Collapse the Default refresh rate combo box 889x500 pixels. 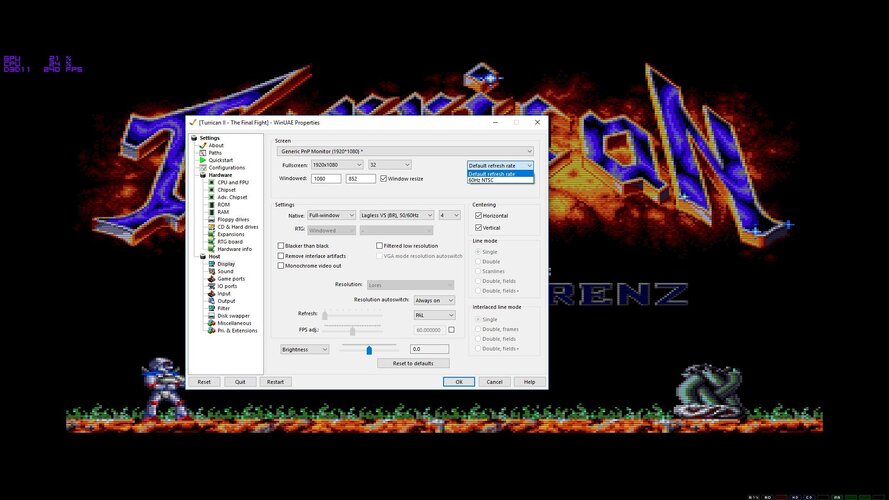tap(500, 166)
